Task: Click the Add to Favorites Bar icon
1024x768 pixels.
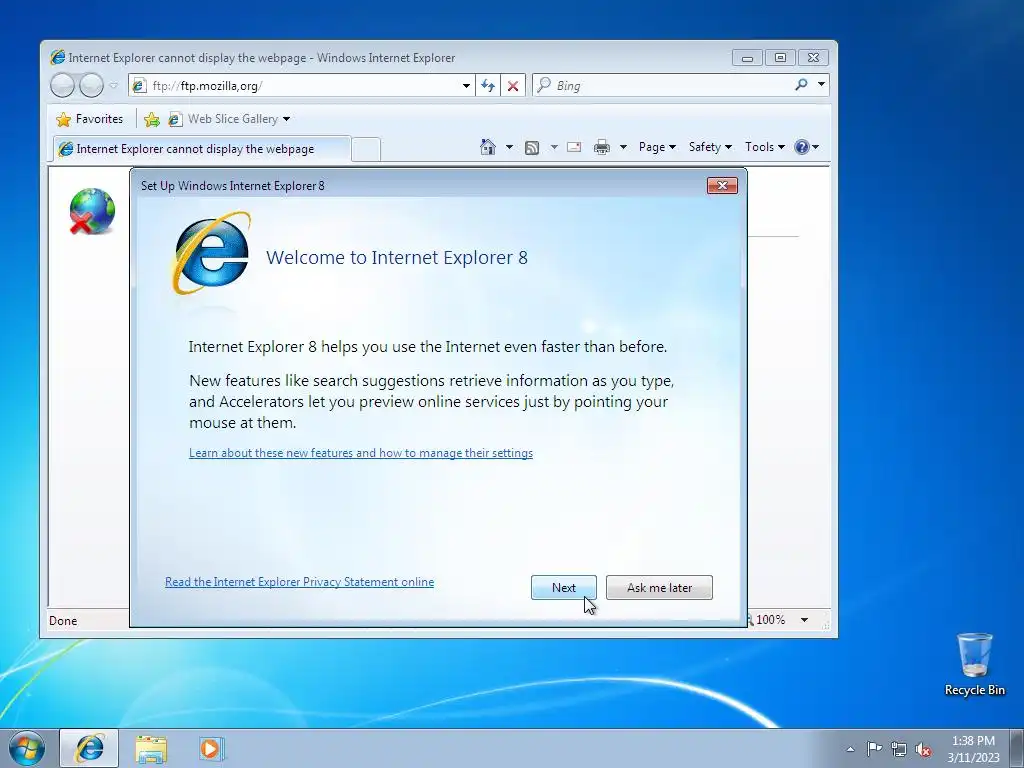Action: click(152, 119)
